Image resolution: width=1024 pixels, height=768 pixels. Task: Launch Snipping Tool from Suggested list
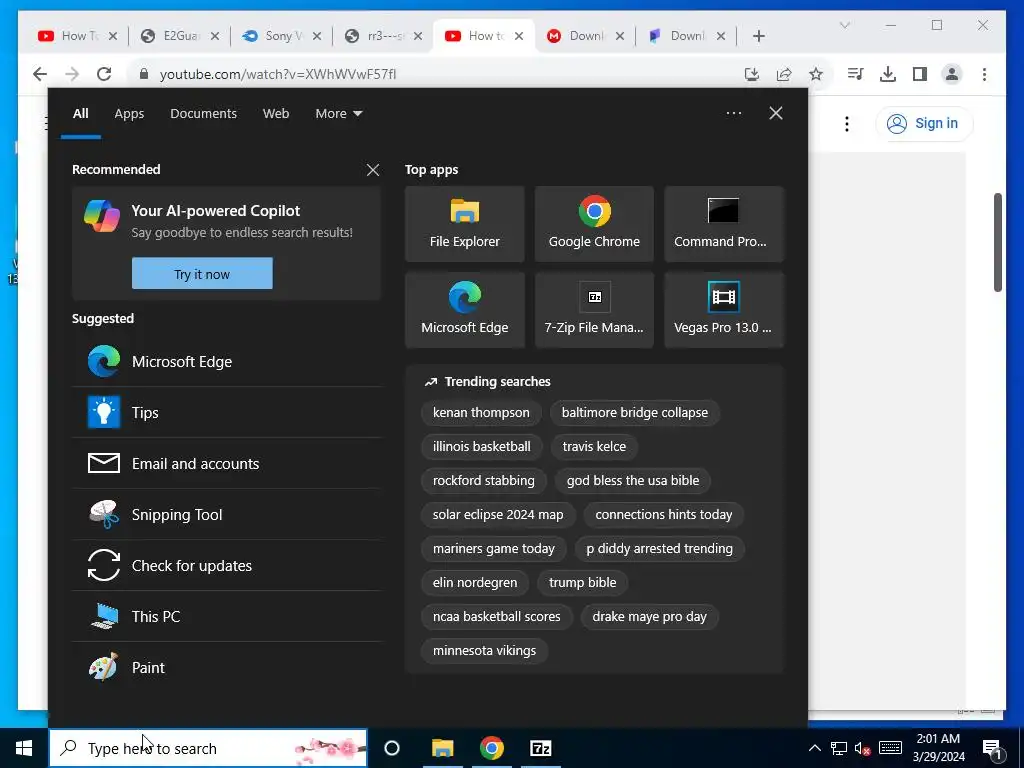click(227, 514)
